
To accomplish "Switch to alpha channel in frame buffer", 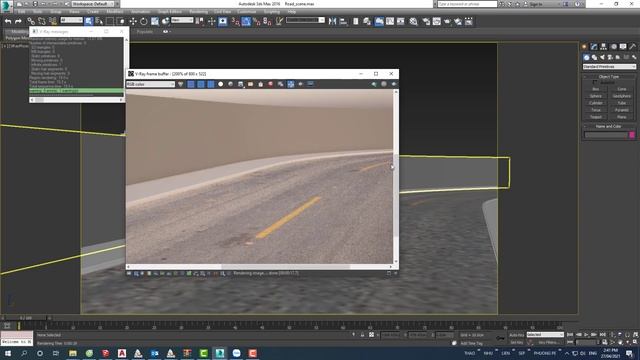I will (221, 84).
